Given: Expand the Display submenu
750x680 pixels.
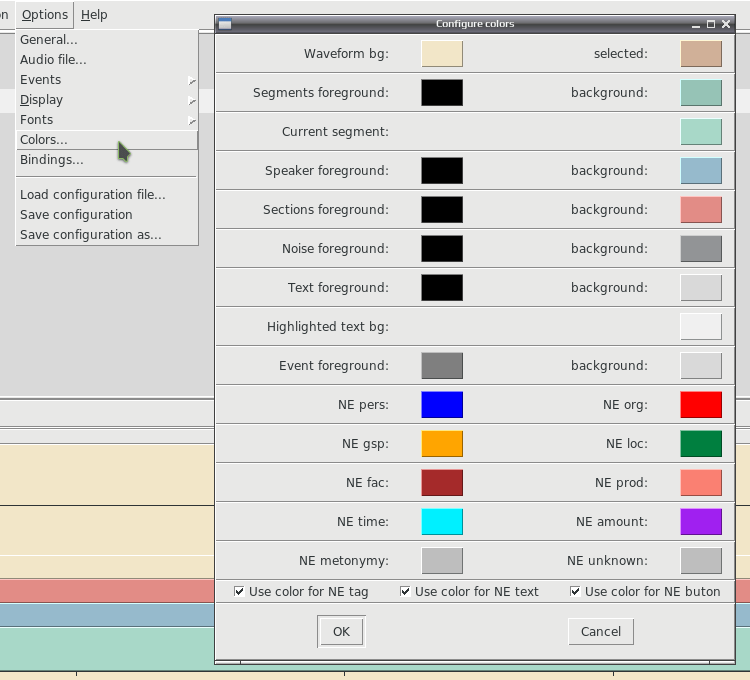Looking at the screenshot, I should 107,100.
